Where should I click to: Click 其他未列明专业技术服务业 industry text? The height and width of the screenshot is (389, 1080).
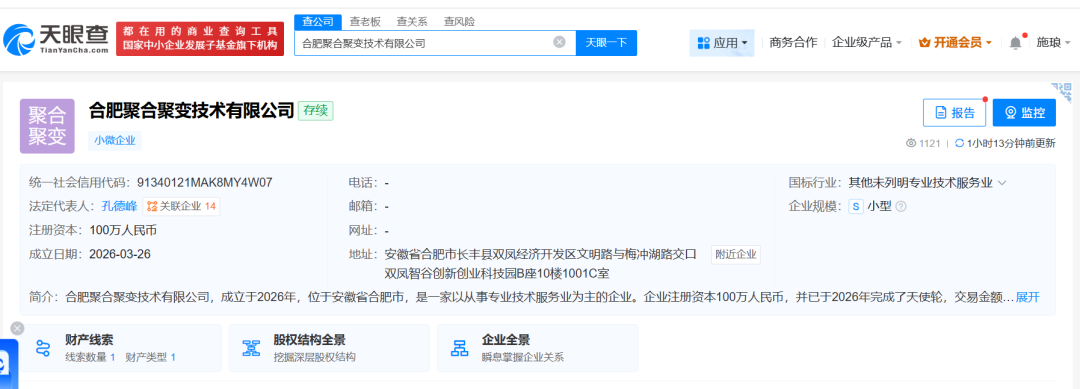tap(920, 183)
